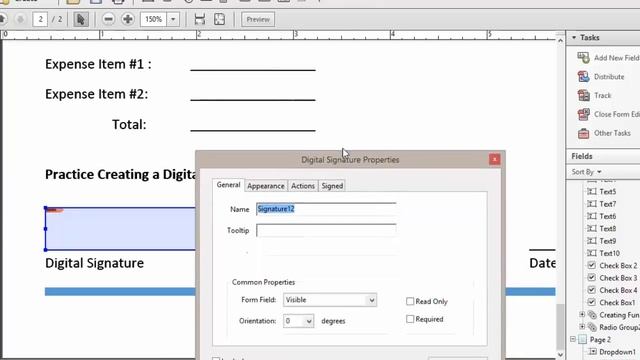Click the Check Box 2 field icon
The width and height of the screenshot is (640, 360).
591,265
